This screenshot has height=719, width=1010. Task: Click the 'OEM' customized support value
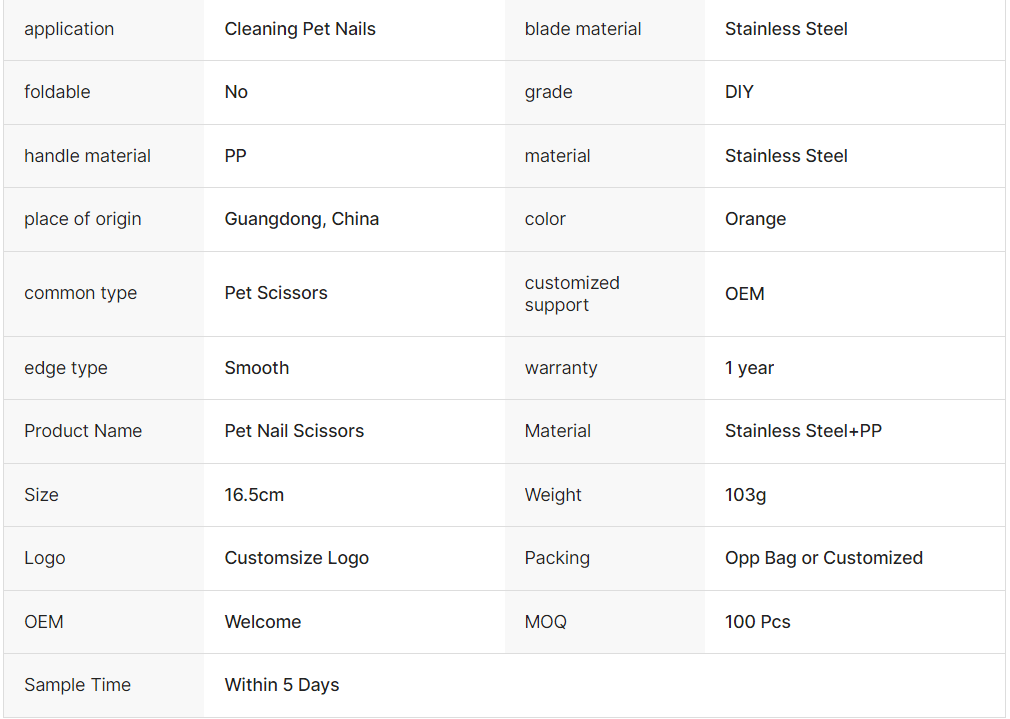point(745,294)
